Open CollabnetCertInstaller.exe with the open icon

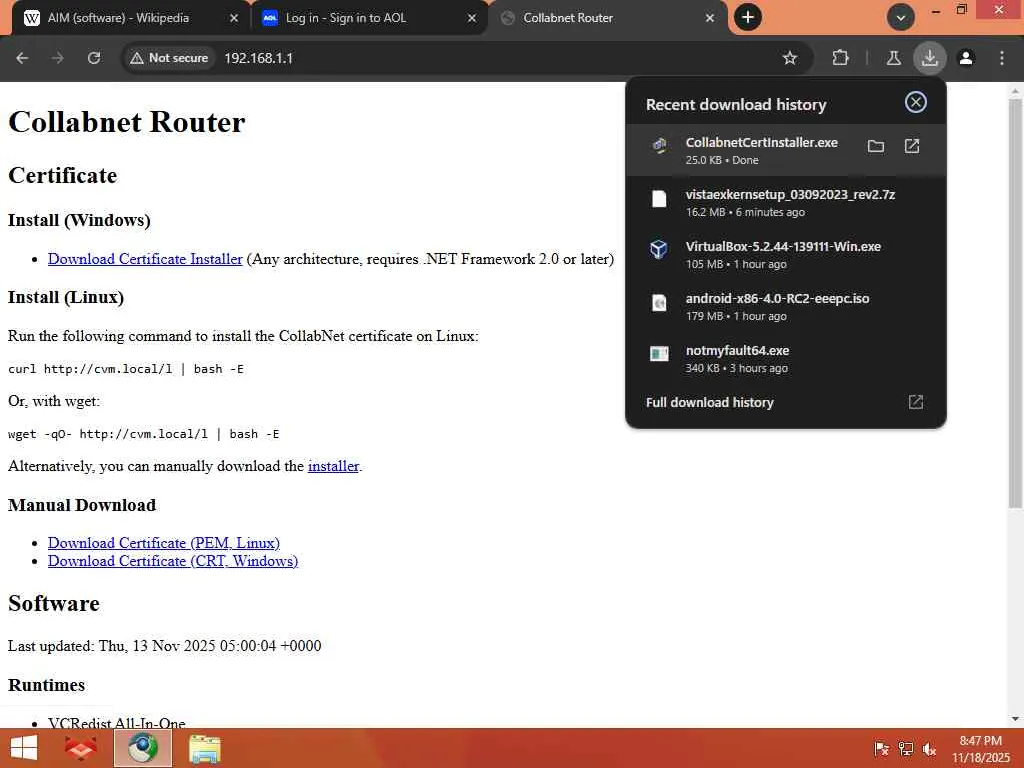coord(912,146)
